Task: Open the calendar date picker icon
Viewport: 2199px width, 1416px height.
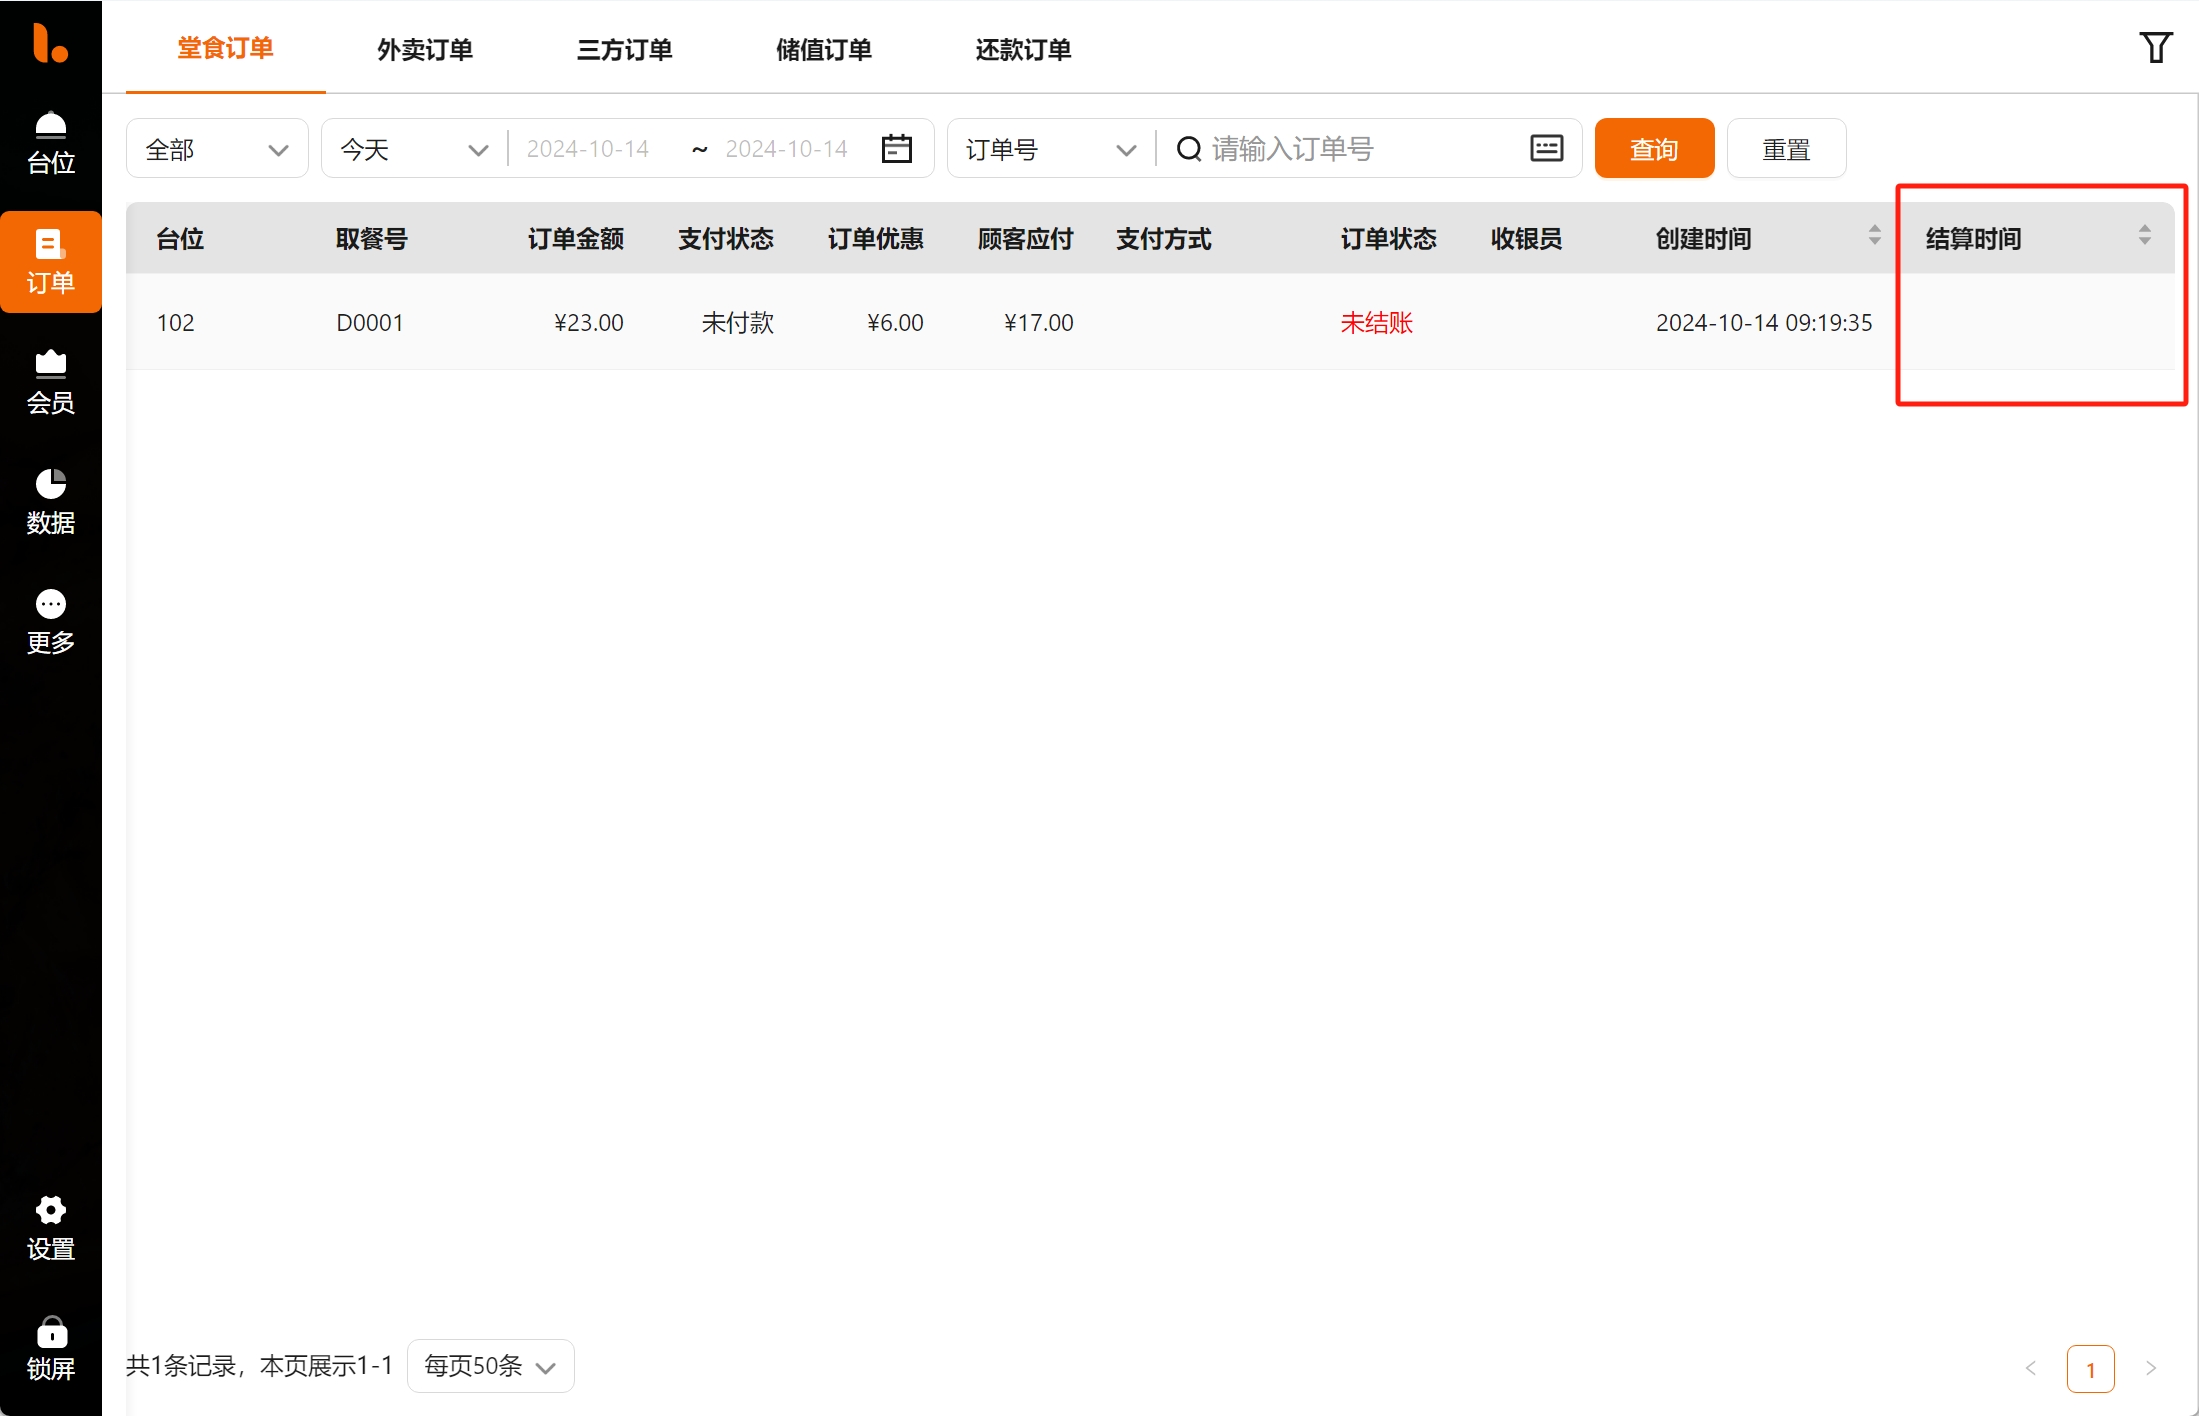Action: click(x=897, y=149)
